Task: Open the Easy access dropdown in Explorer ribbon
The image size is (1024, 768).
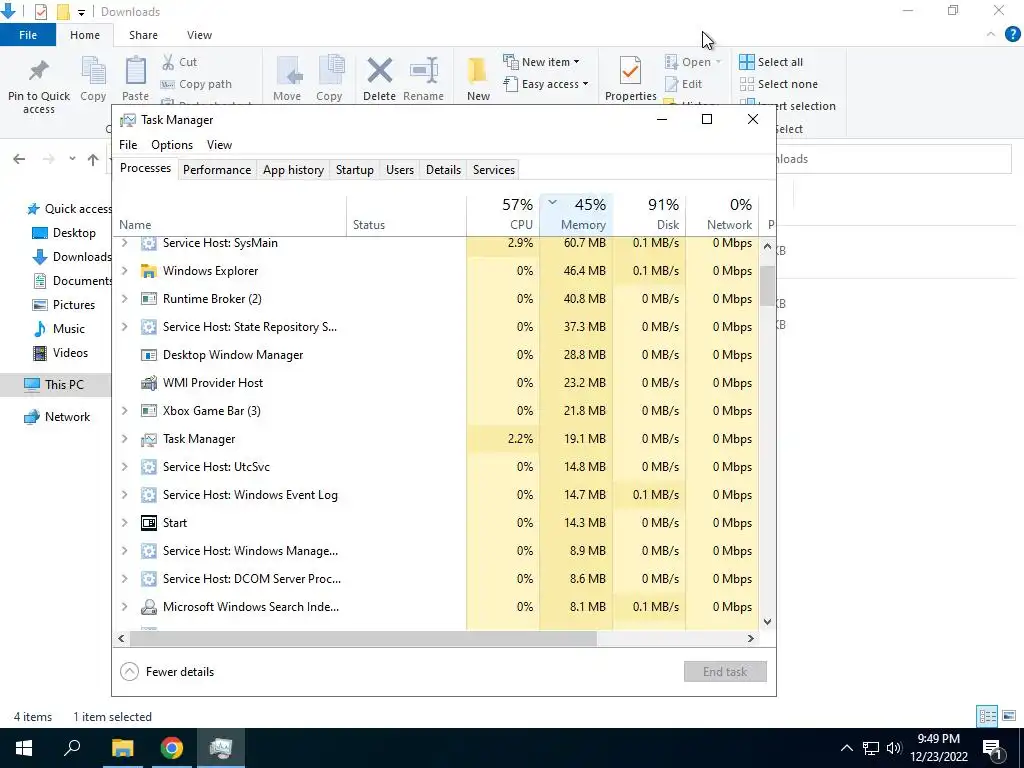Action: (x=546, y=84)
